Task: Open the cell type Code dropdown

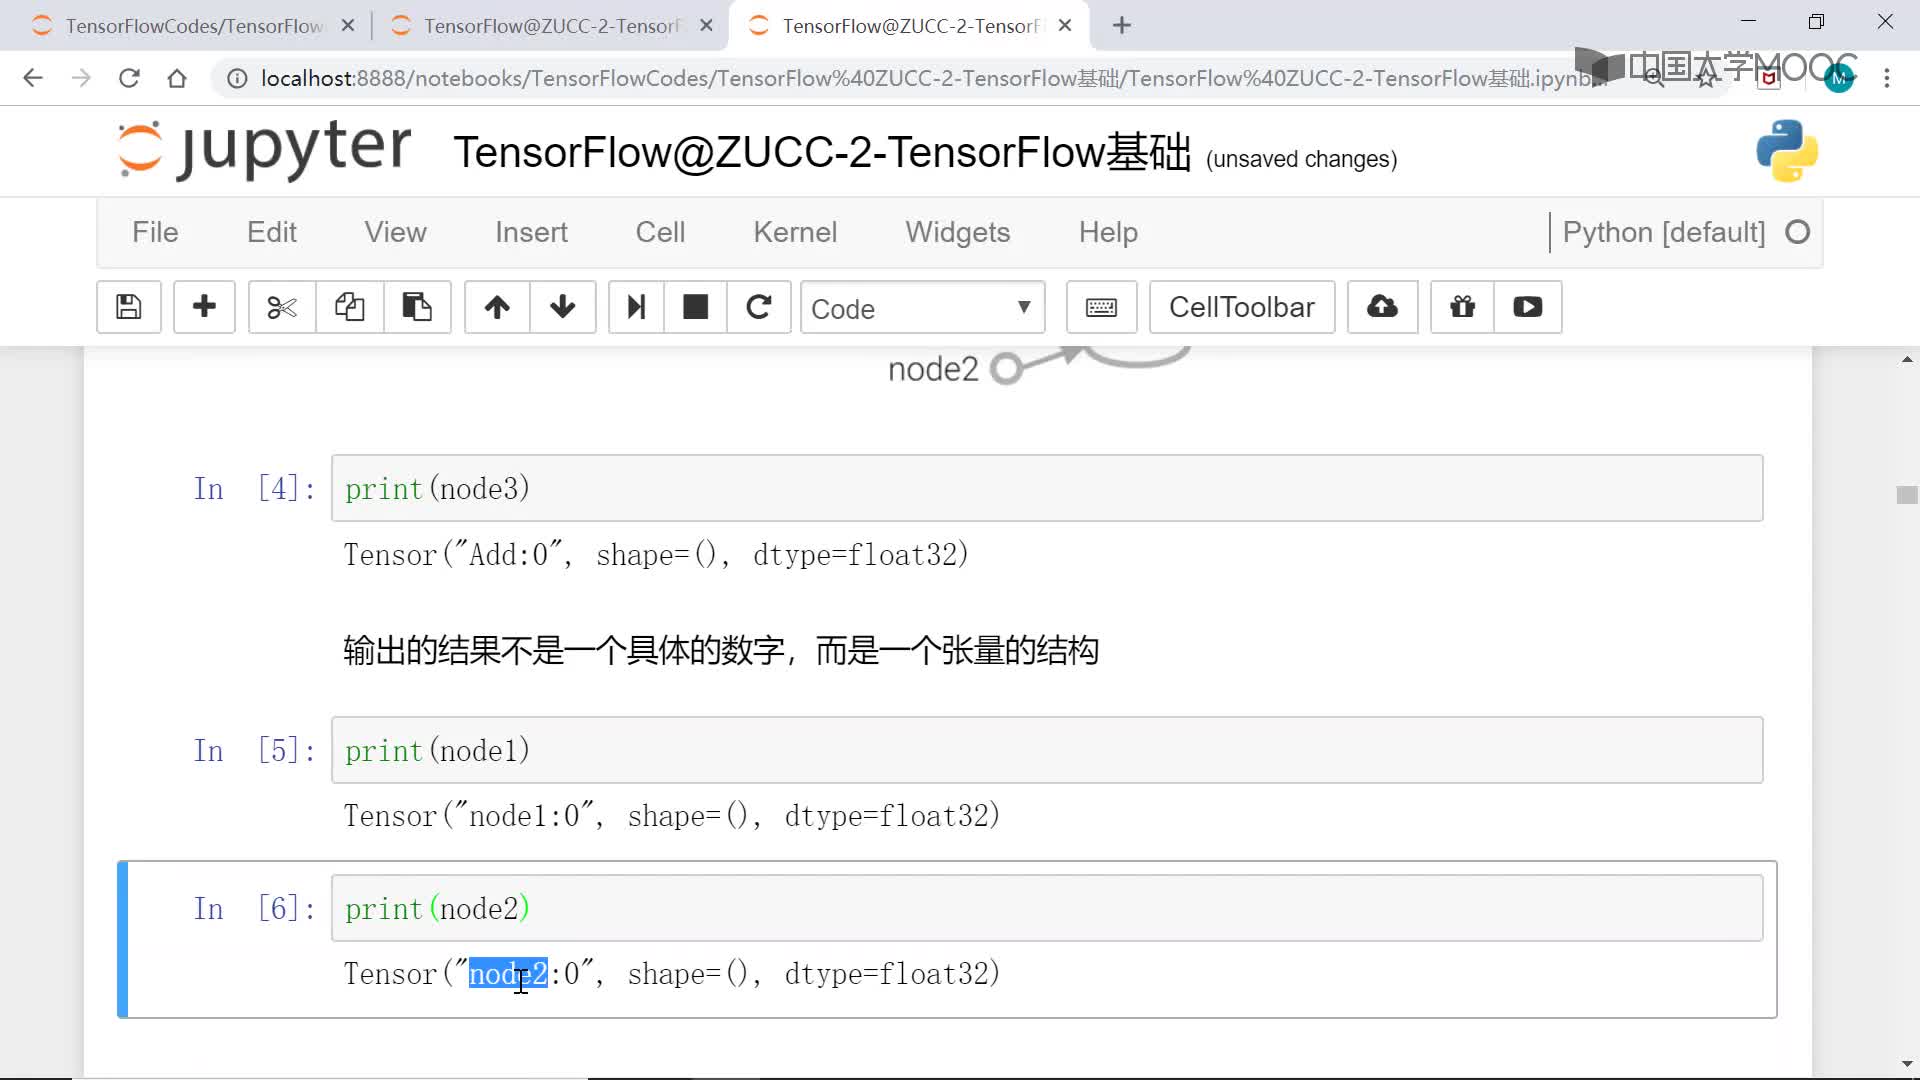Action: tap(922, 308)
